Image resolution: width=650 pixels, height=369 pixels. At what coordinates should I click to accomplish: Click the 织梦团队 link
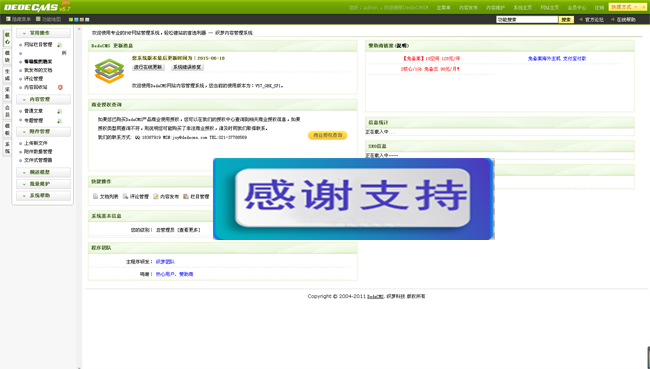tap(165, 262)
